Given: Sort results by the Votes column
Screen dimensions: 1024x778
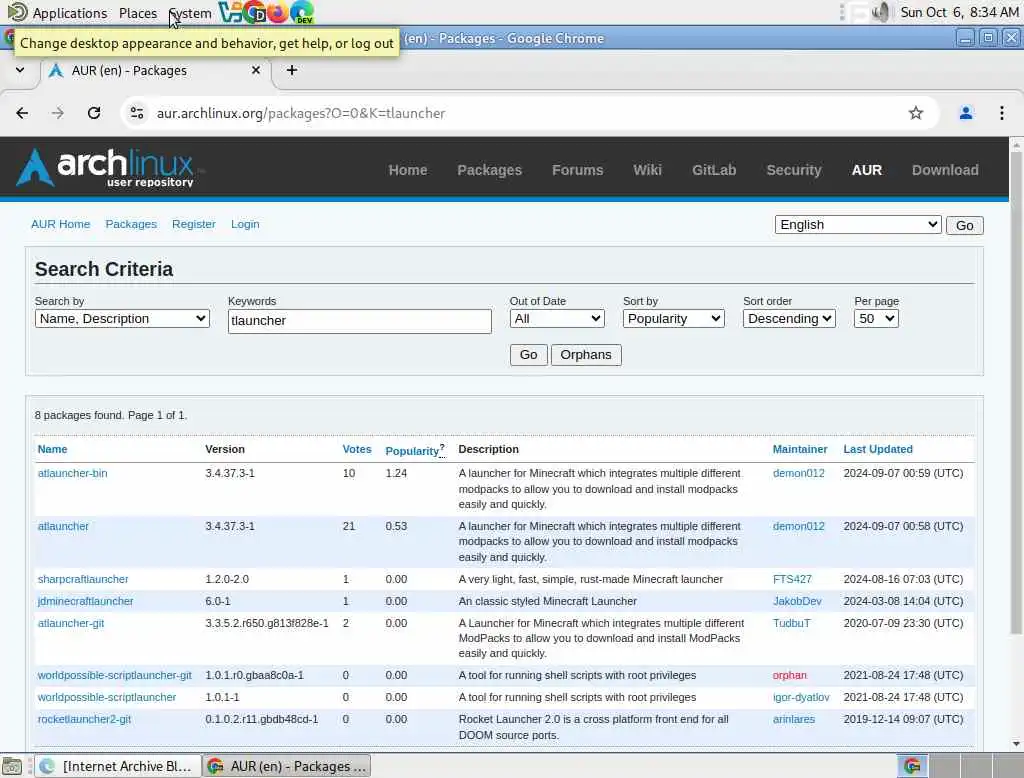Looking at the screenshot, I should coord(357,449).
